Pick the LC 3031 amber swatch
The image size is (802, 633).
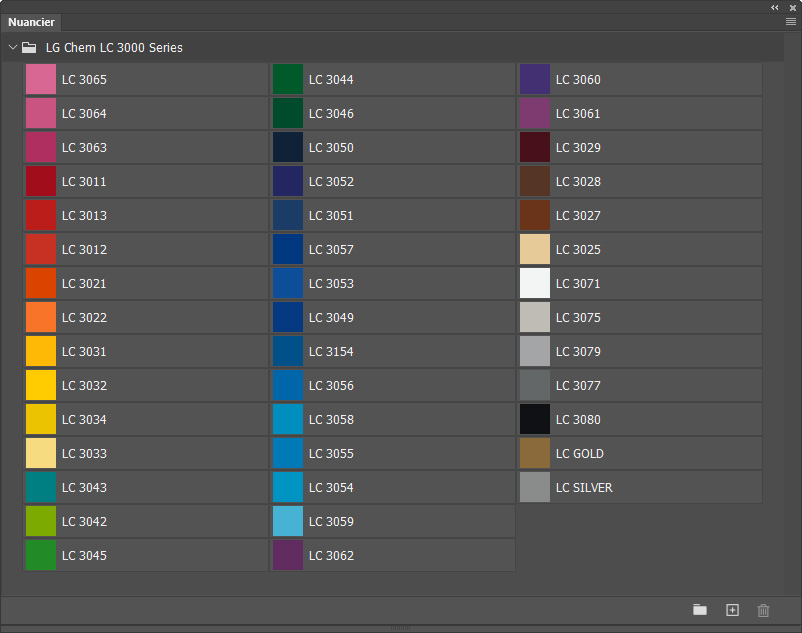point(41,351)
